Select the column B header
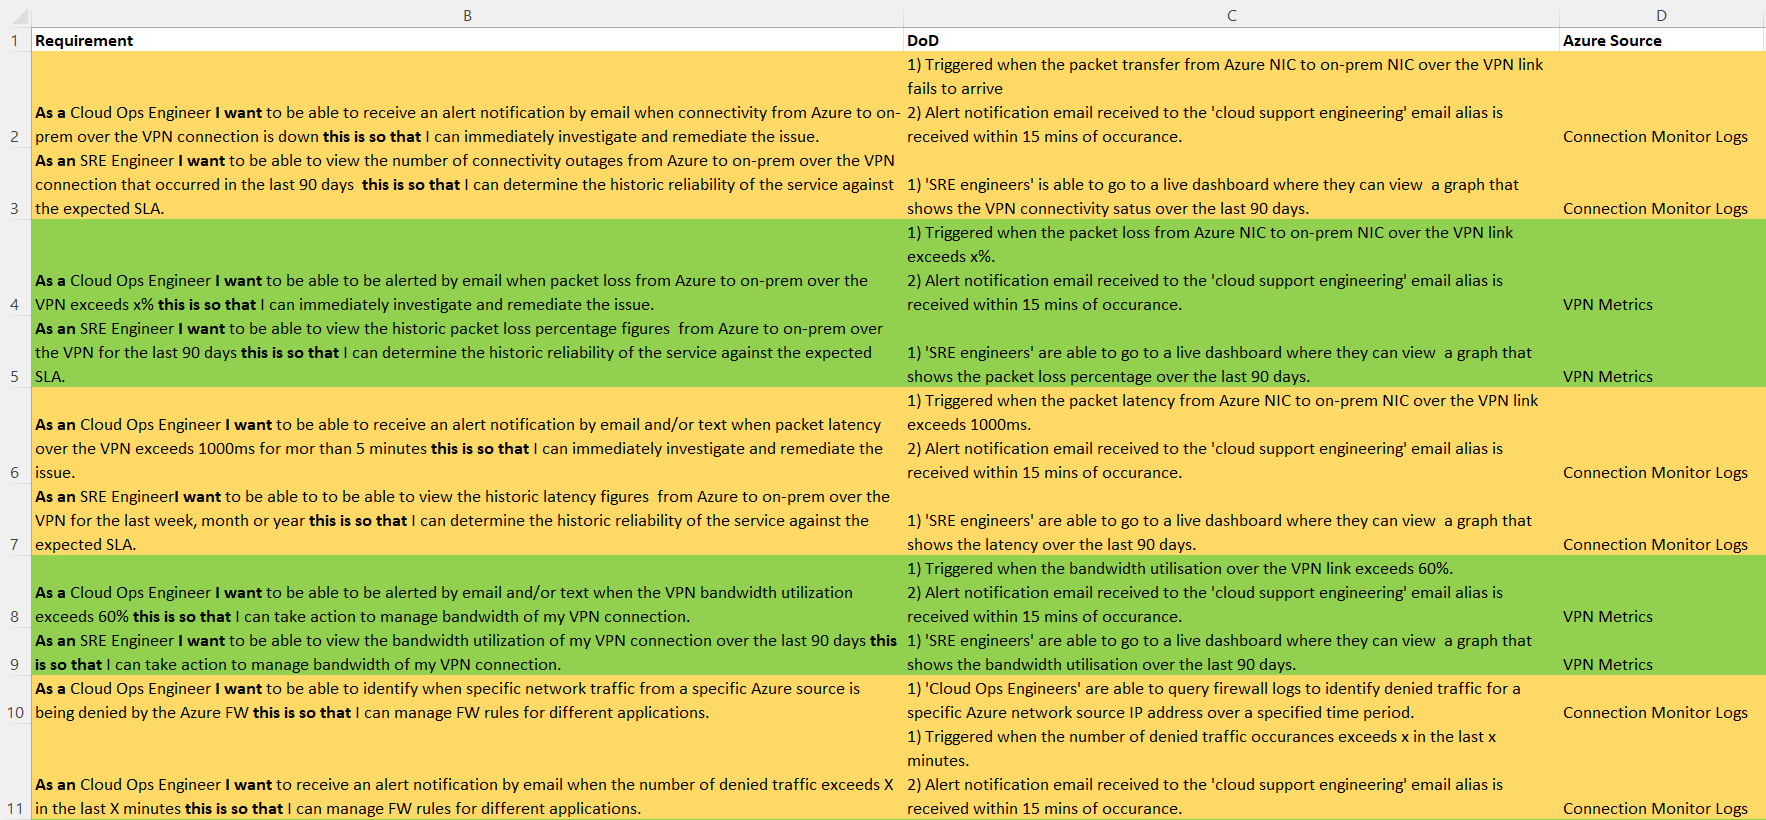 [467, 15]
